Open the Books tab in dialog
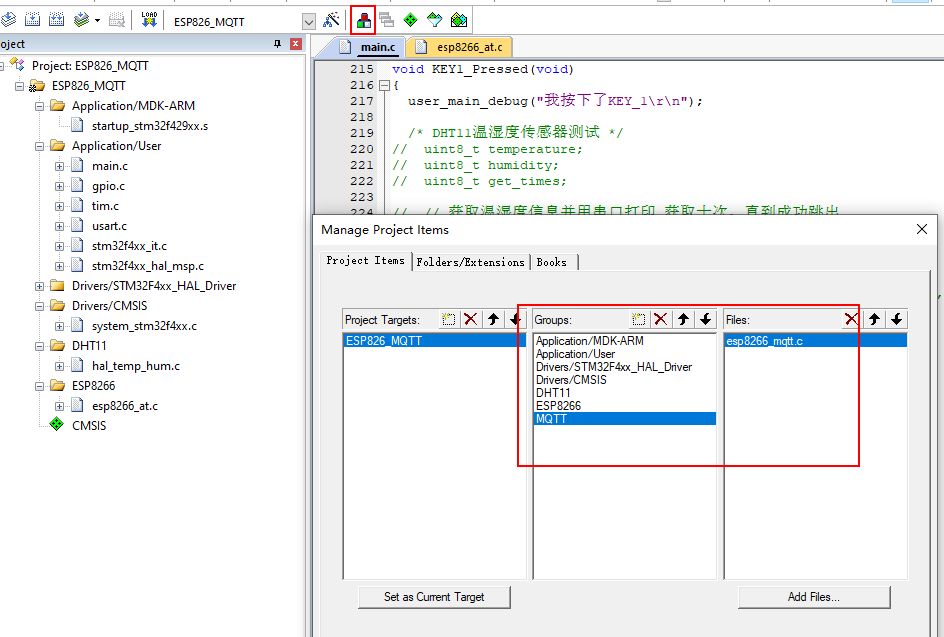This screenshot has width=944, height=637. click(551, 262)
